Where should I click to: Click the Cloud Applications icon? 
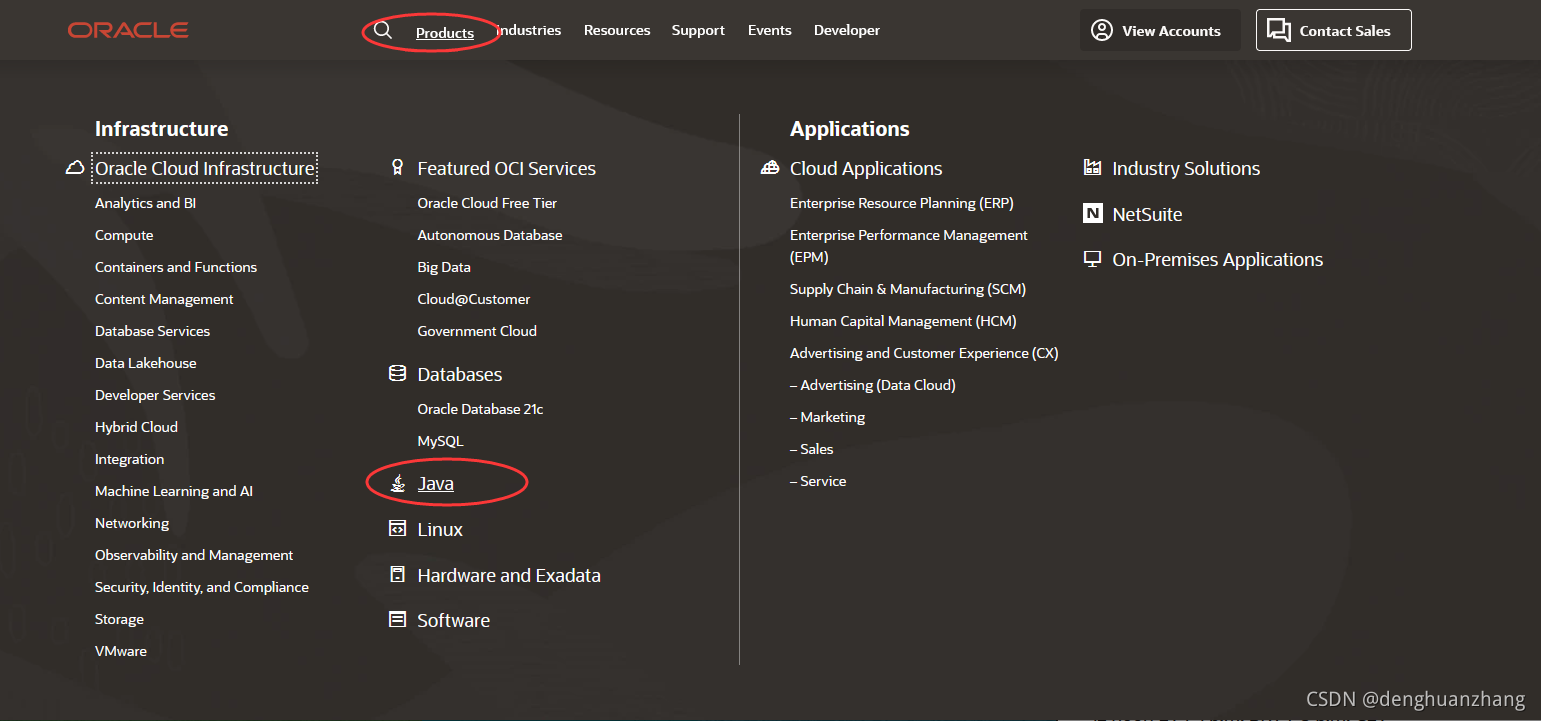coord(770,168)
